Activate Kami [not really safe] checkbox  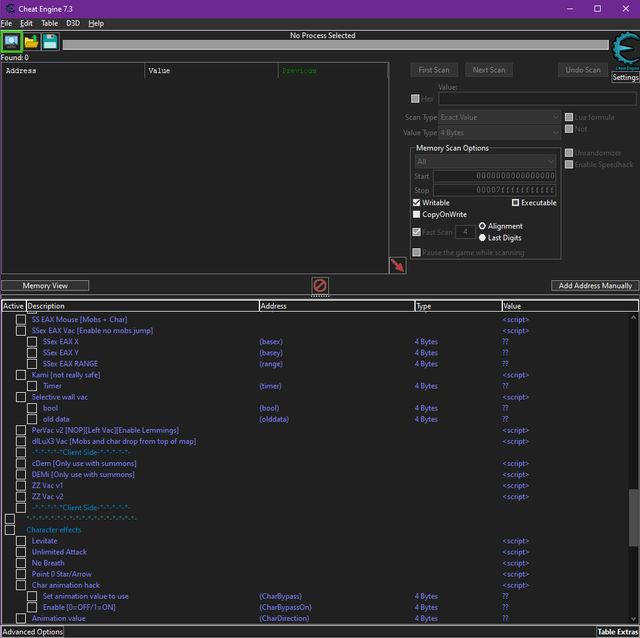pyautogui.click(x=21, y=375)
